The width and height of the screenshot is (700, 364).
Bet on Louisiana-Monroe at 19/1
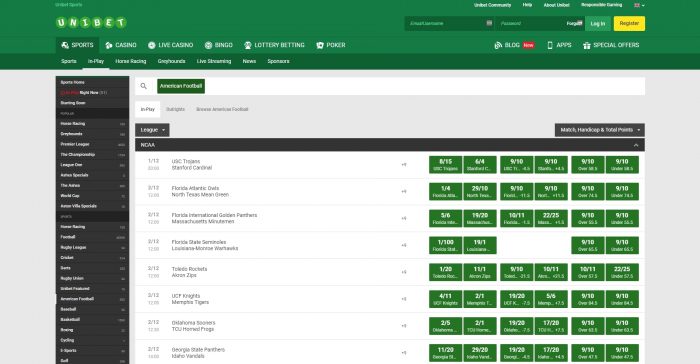[x=480, y=245]
